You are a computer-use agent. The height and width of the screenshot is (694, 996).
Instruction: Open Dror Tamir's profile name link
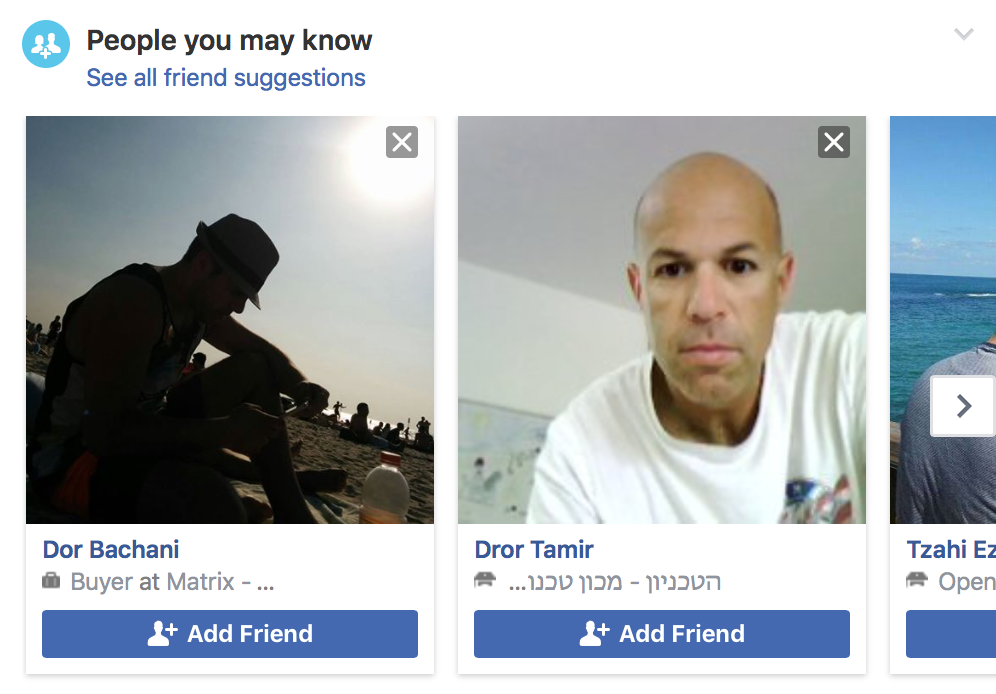[x=534, y=549]
